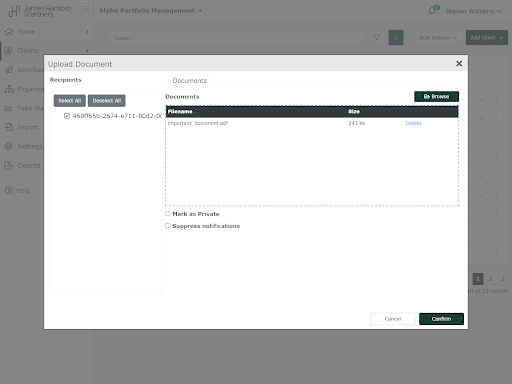
Task: Go to results page 3
Action: pos(503,279)
